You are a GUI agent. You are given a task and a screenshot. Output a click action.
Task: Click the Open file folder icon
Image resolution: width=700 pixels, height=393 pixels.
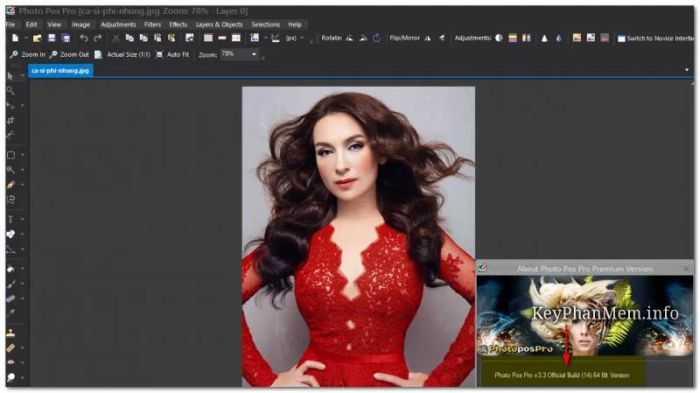(37, 38)
